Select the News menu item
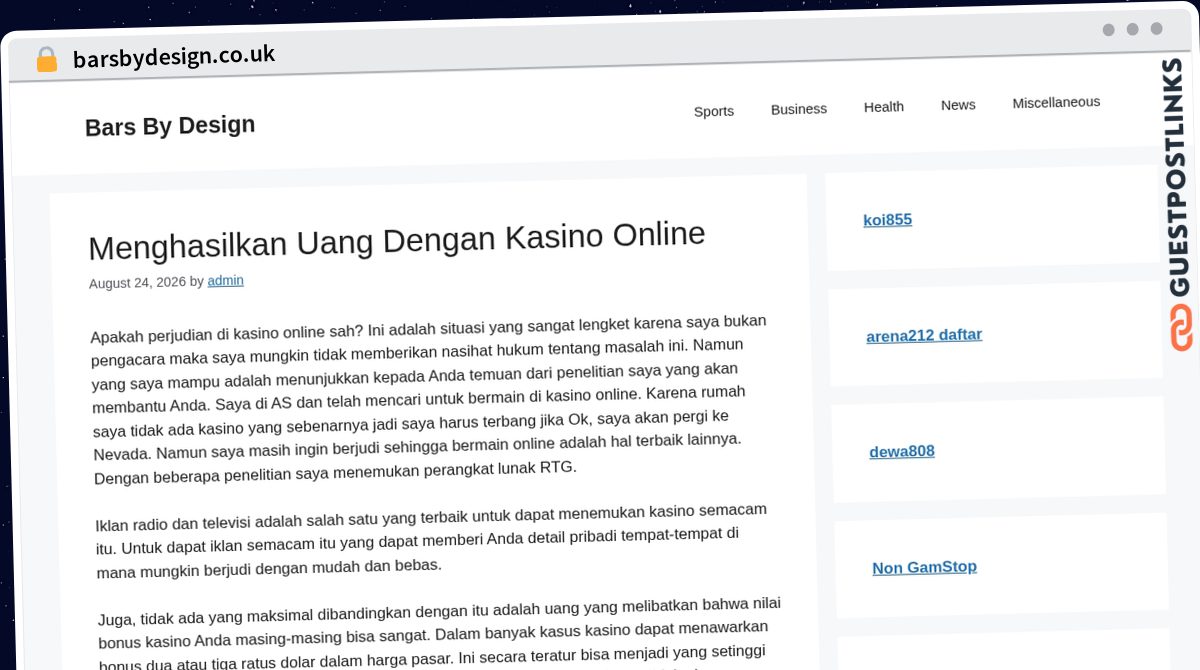 pyautogui.click(x=958, y=104)
